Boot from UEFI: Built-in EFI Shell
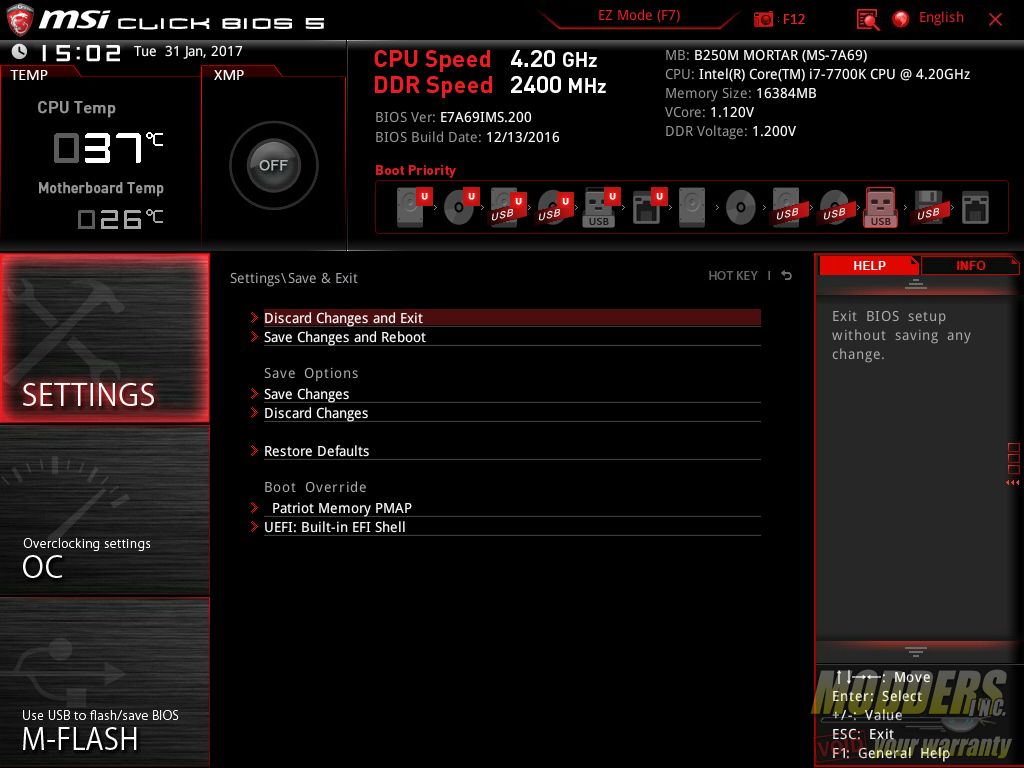Screen dimensions: 1024x768 point(512,527)
